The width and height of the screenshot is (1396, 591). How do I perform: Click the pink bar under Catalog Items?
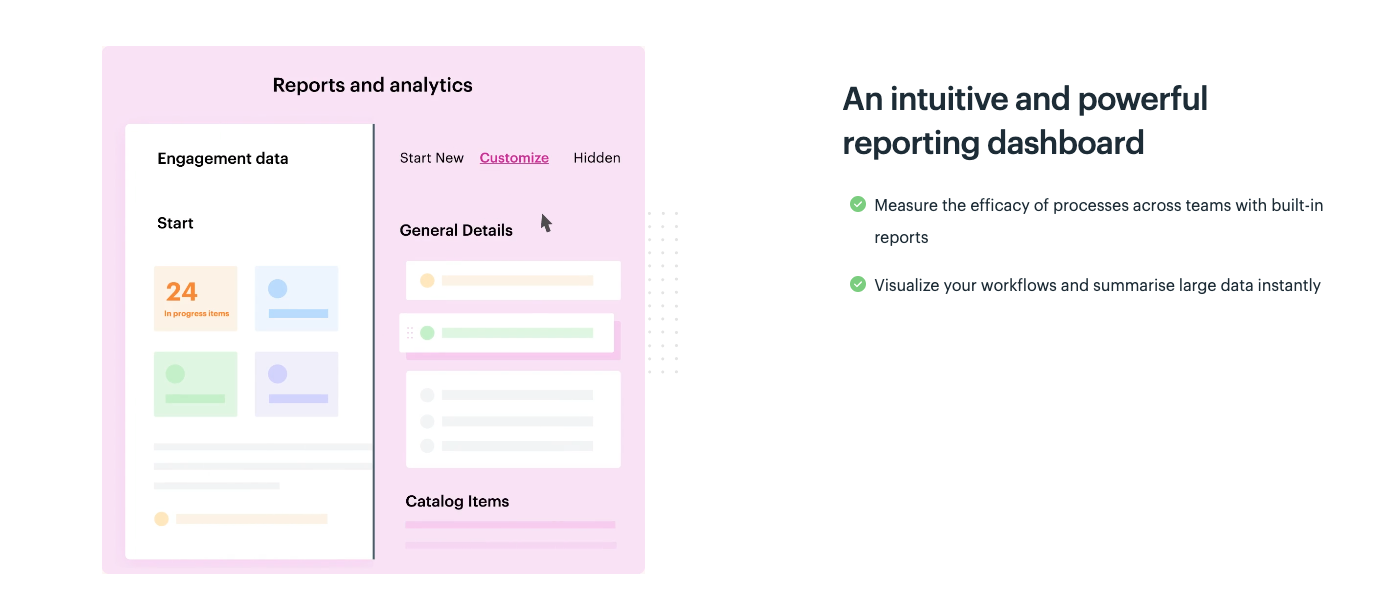tap(510, 525)
